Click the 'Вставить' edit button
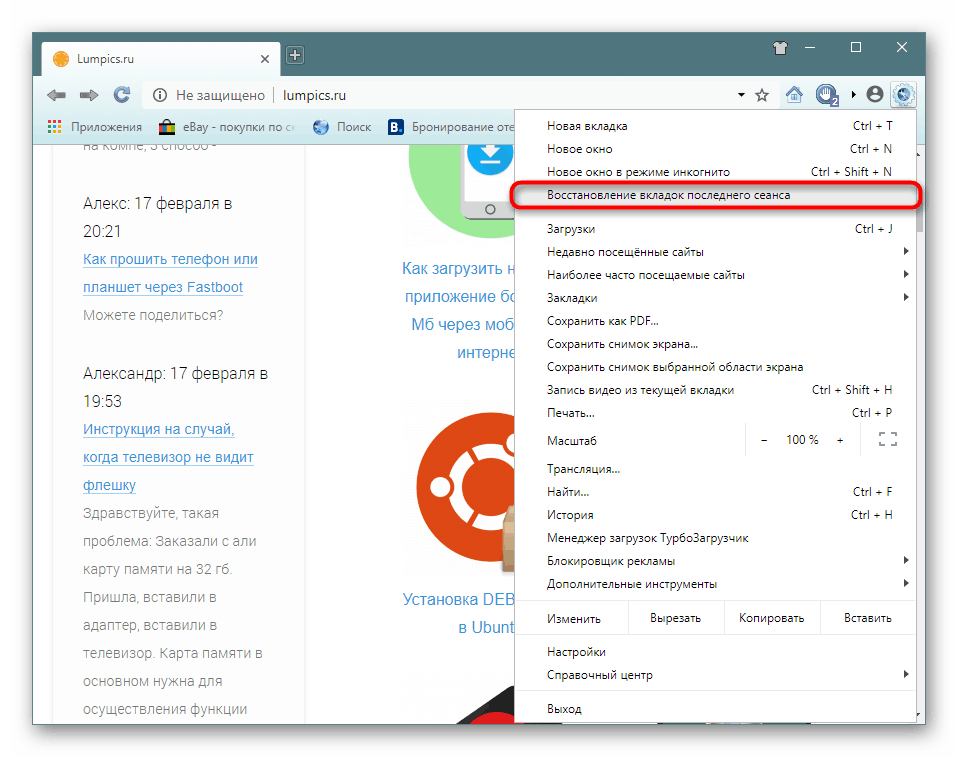The image size is (958, 757). tap(868, 618)
